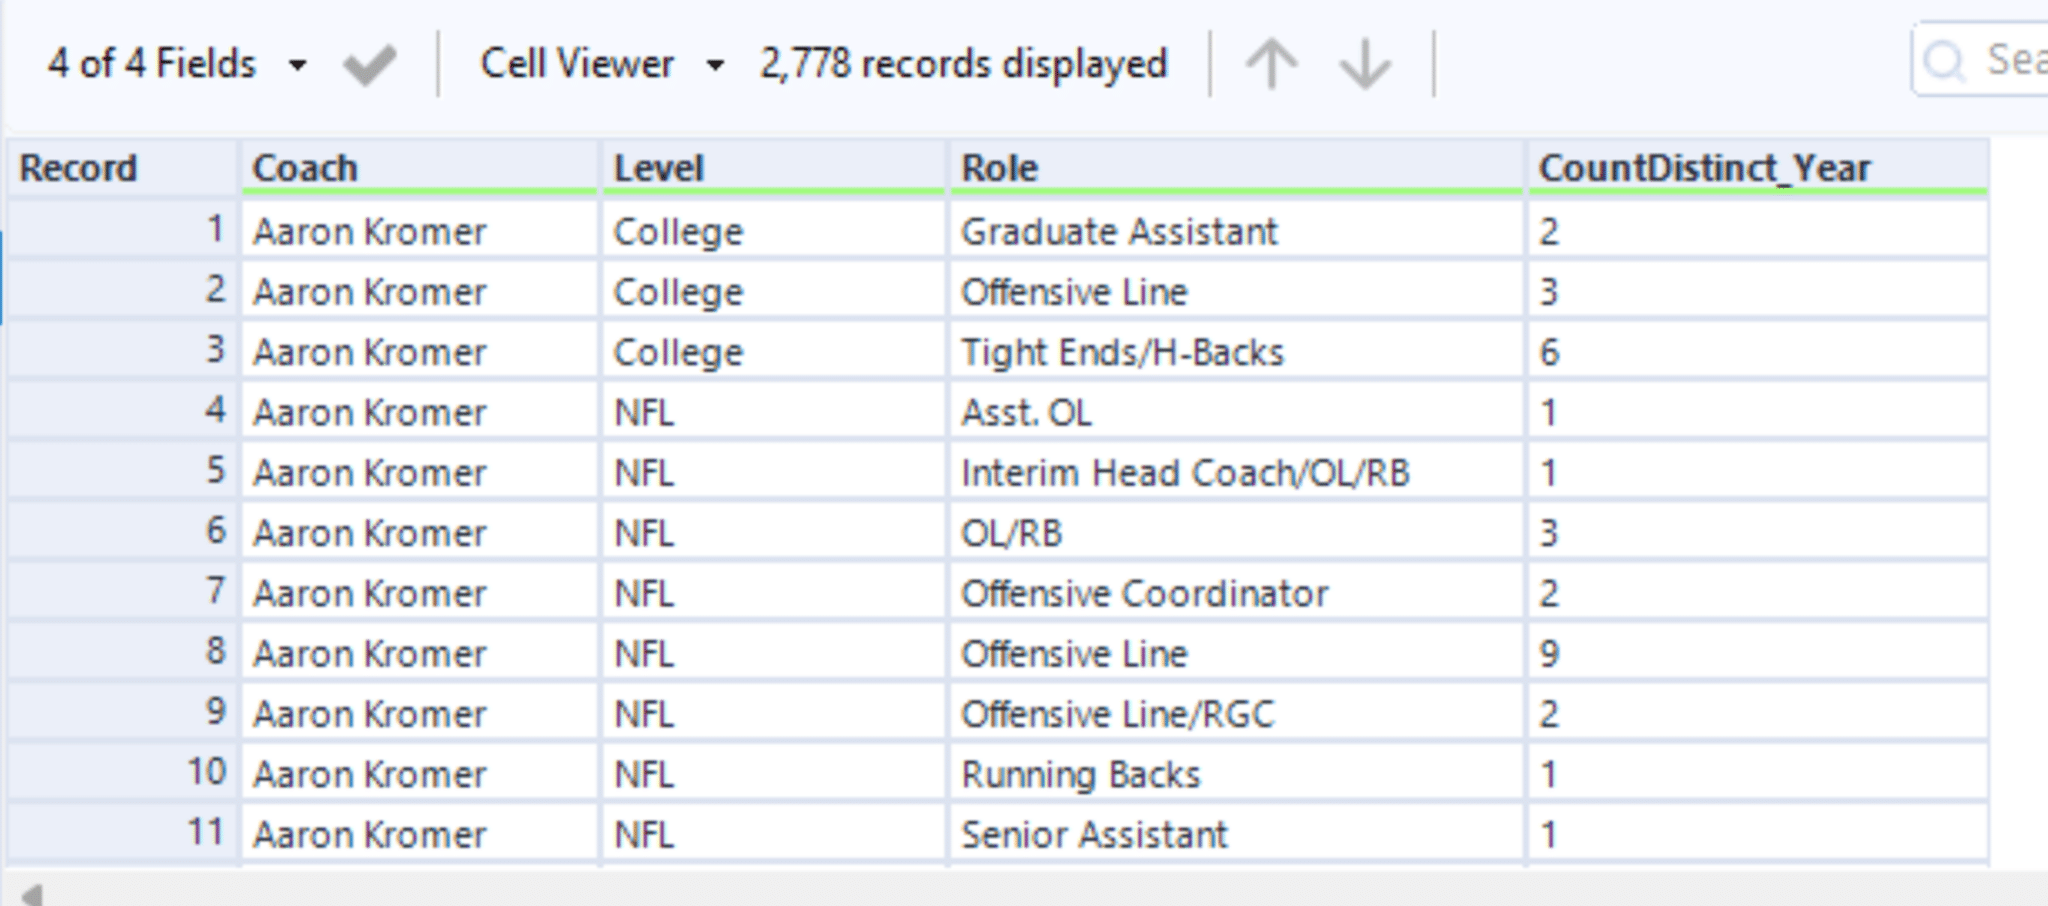
Task: Click the checkmark apply icon
Action: click(369, 65)
